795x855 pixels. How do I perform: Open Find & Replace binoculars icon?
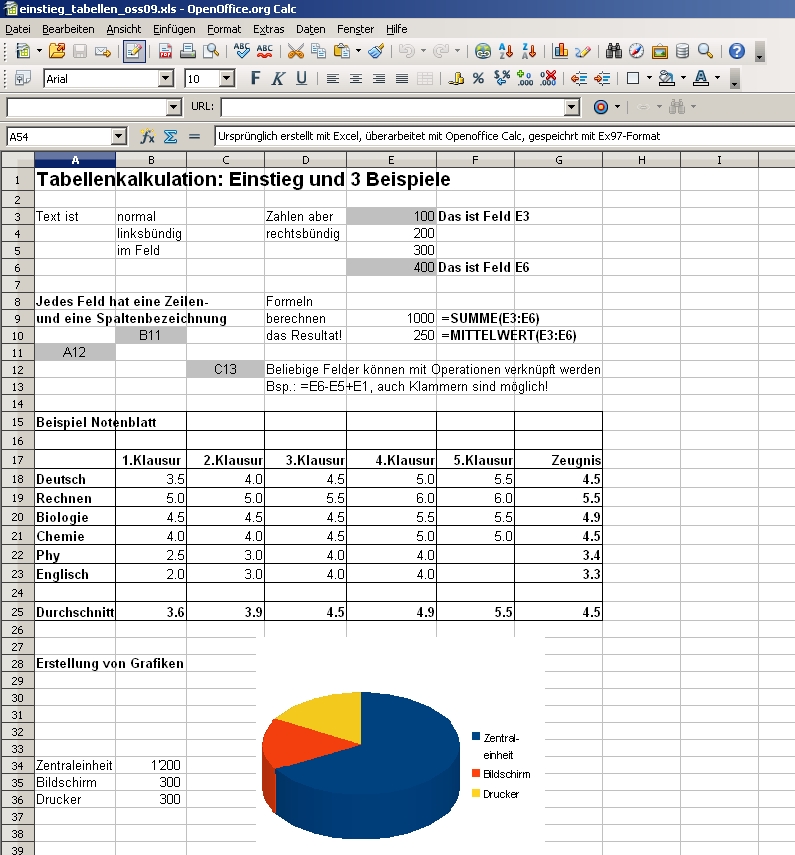click(x=614, y=51)
